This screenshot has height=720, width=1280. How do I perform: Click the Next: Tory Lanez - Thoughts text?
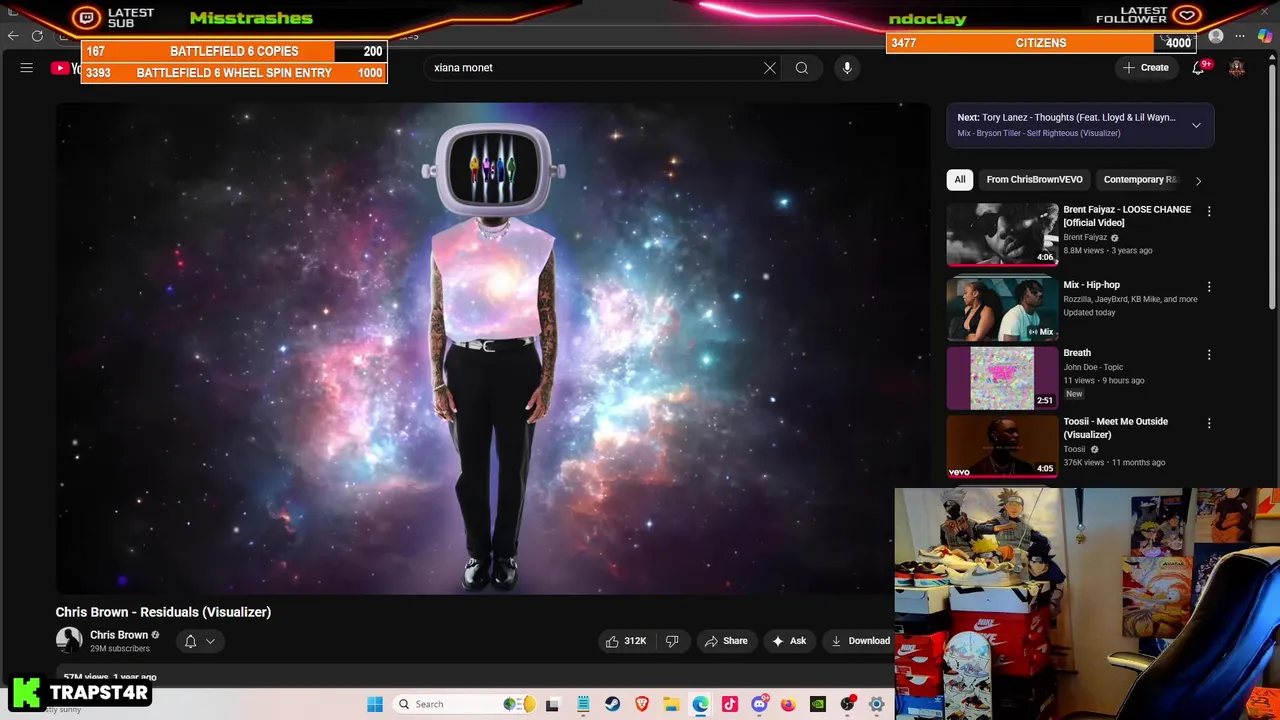1066,118
